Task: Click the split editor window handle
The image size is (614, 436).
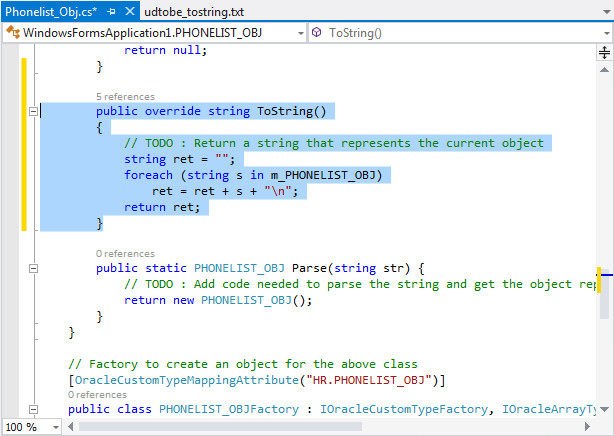Action: click(x=604, y=52)
